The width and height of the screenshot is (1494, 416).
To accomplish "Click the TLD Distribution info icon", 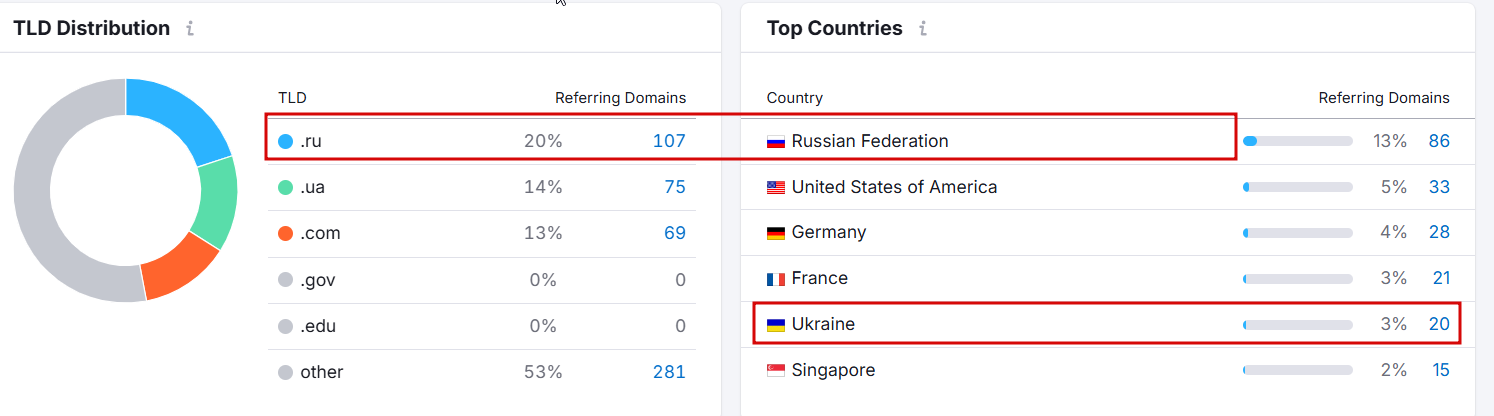I will (190, 29).
